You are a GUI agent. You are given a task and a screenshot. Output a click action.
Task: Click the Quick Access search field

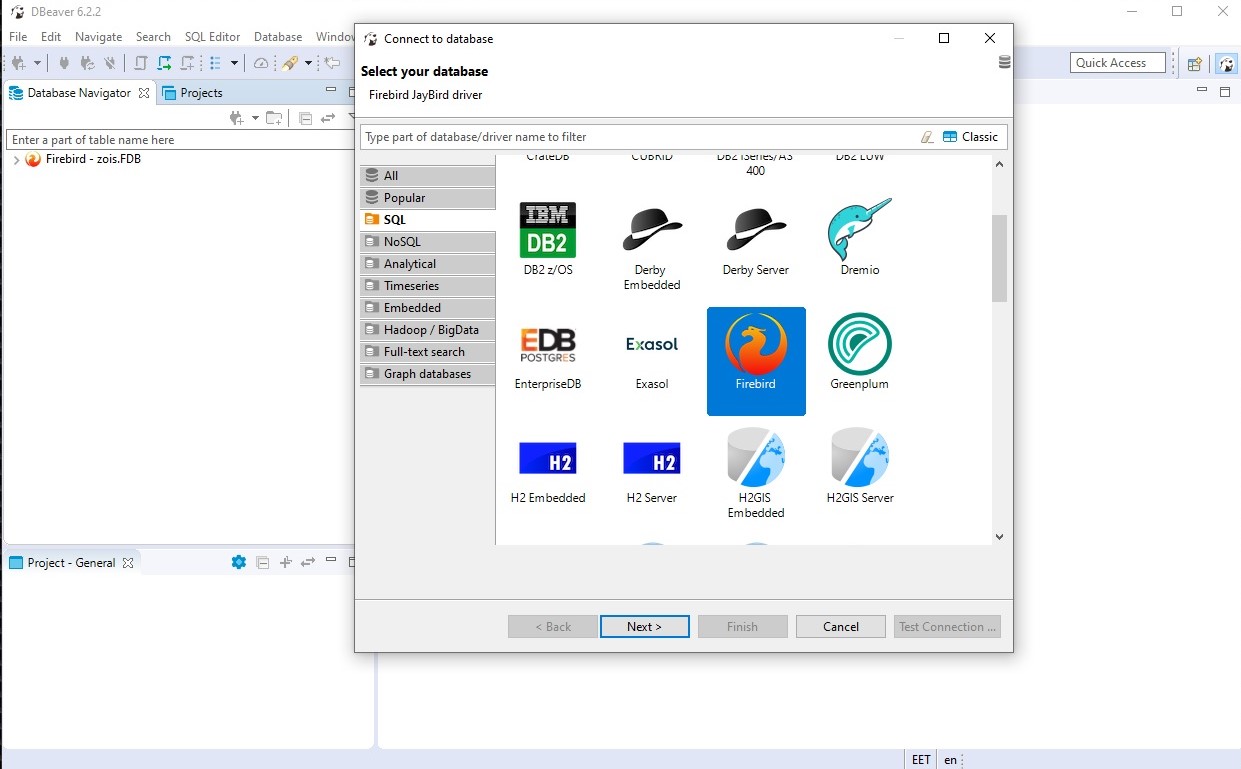(1118, 63)
